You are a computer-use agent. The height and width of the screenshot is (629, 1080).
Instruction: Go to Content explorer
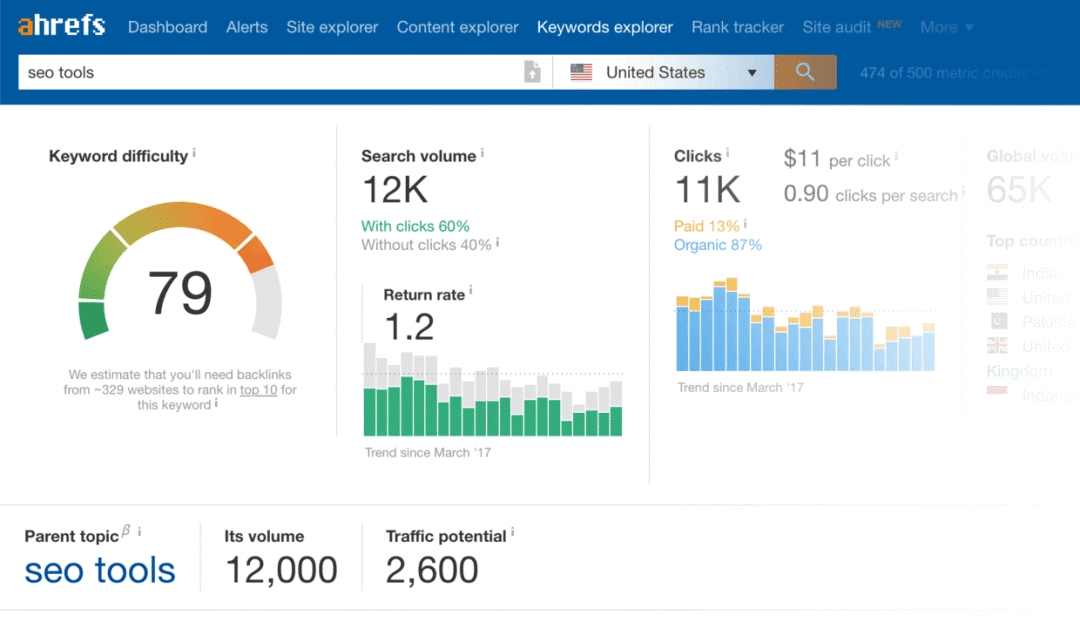tap(457, 27)
